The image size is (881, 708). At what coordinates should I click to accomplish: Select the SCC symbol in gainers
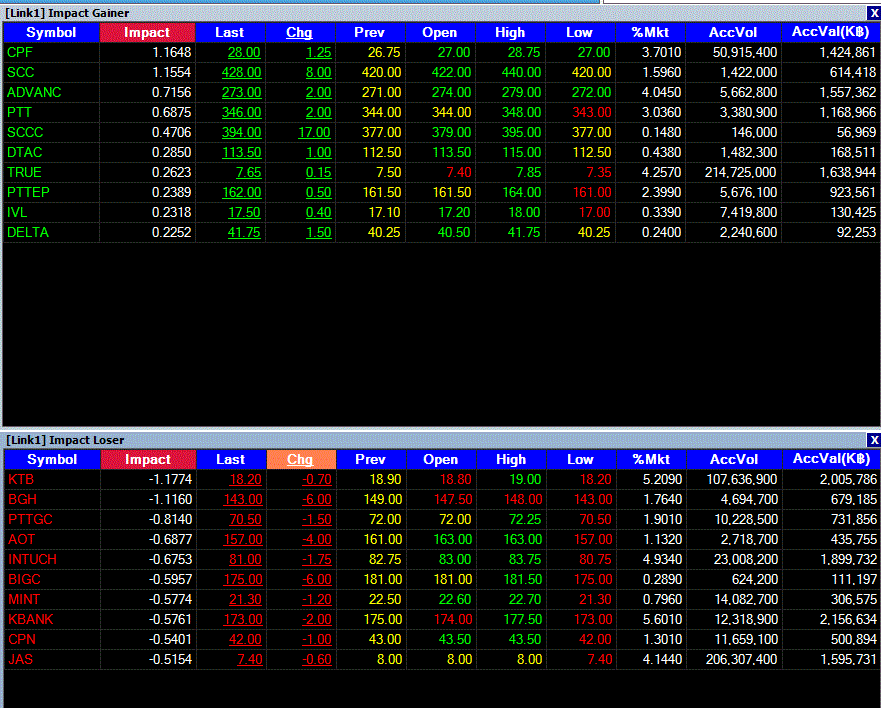[x=21, y=72]
